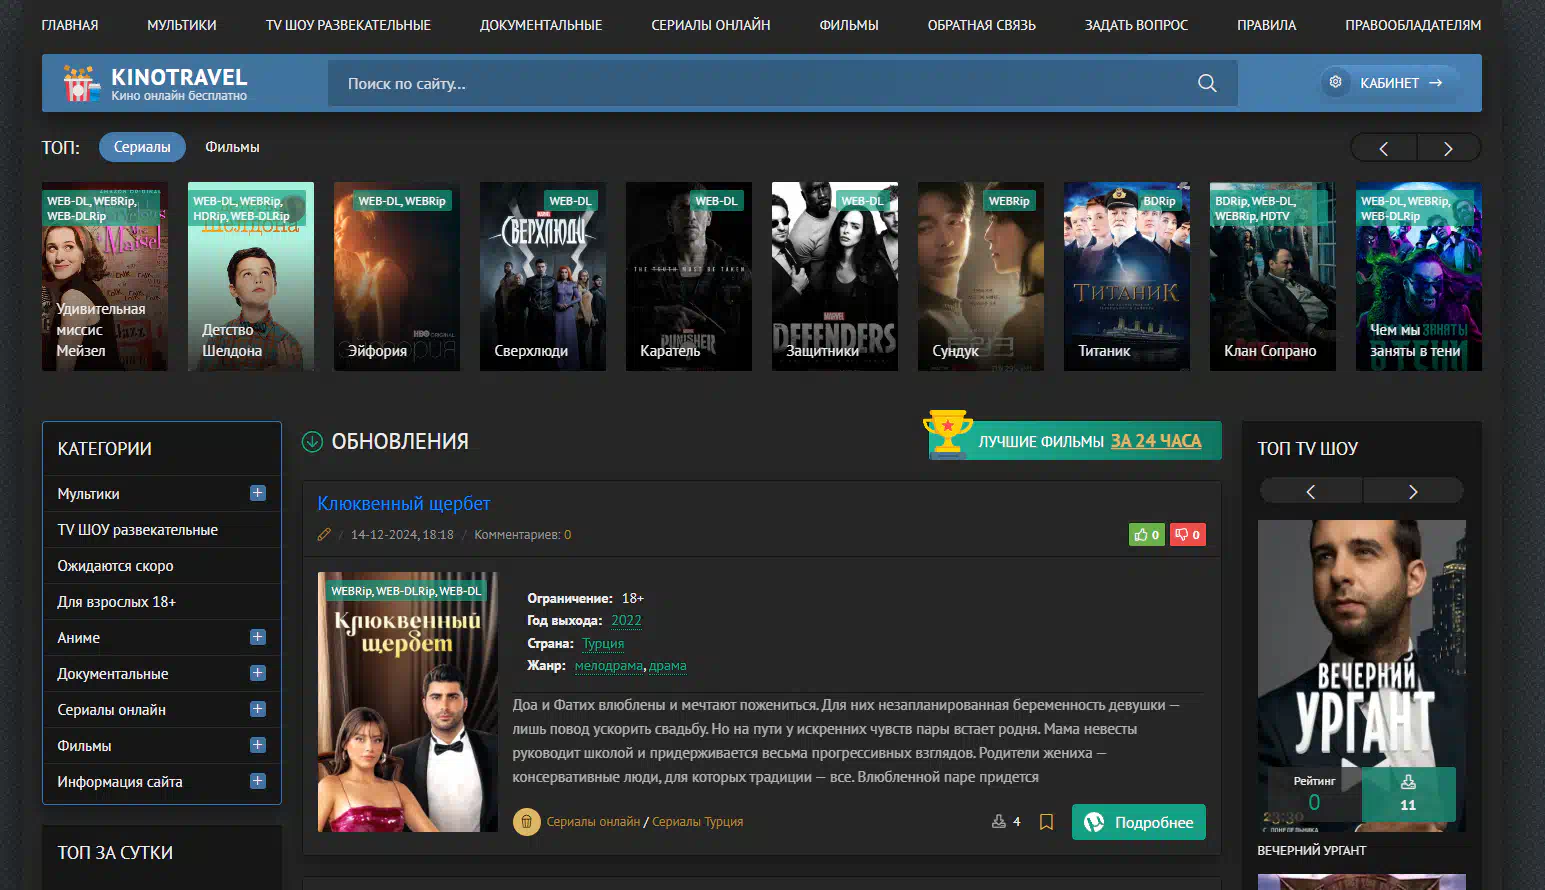Click the KinoTravel popcorn logo
The height and width of the screenshot is (890, 1545).
tap(80, 84)
